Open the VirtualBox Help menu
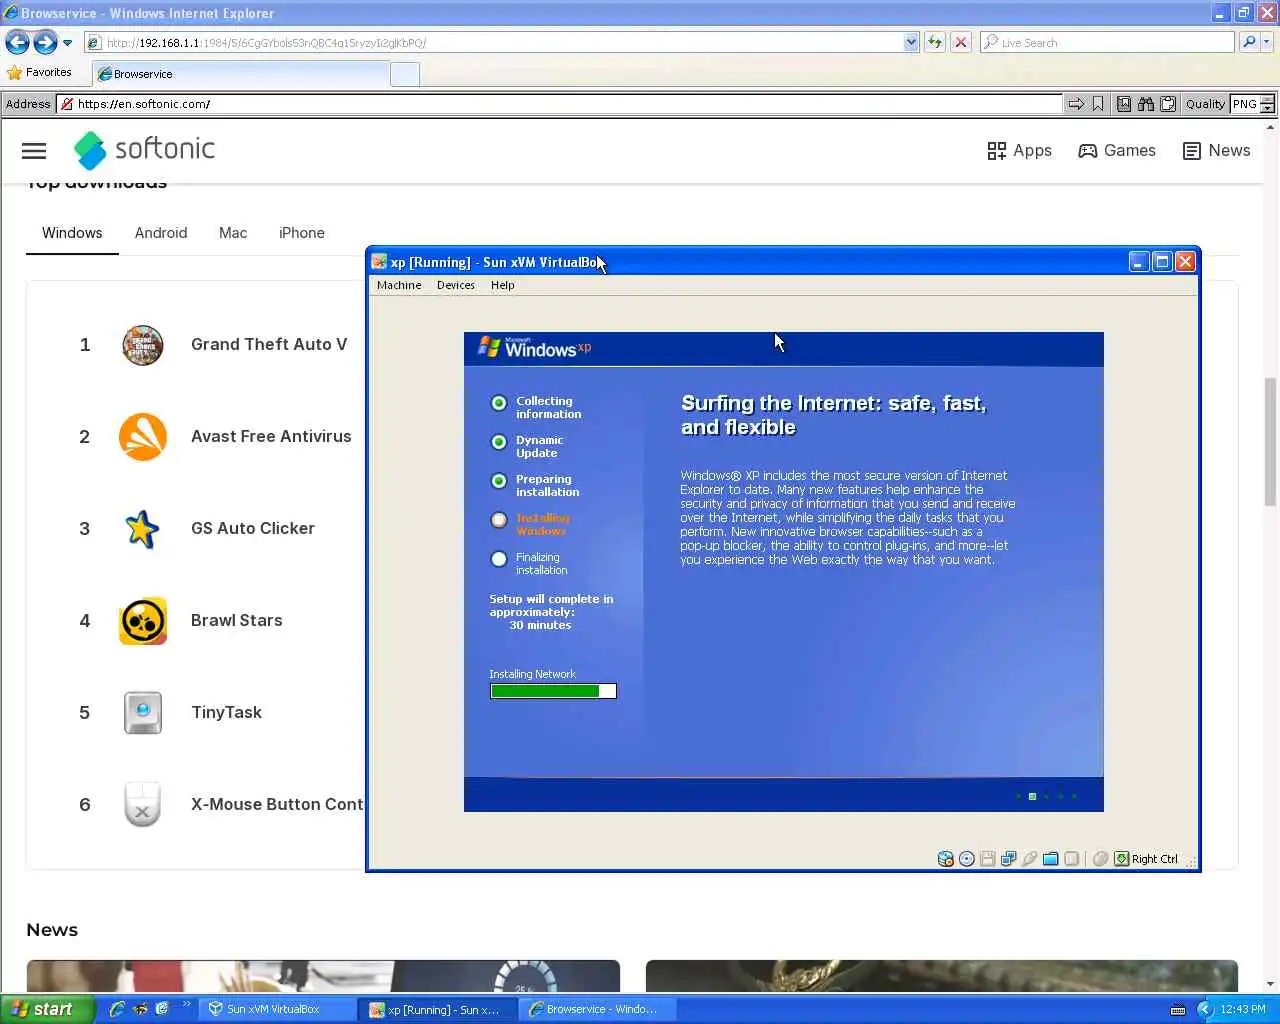The width and height of the screenshot is (1280, 1024). pos(503,285)
